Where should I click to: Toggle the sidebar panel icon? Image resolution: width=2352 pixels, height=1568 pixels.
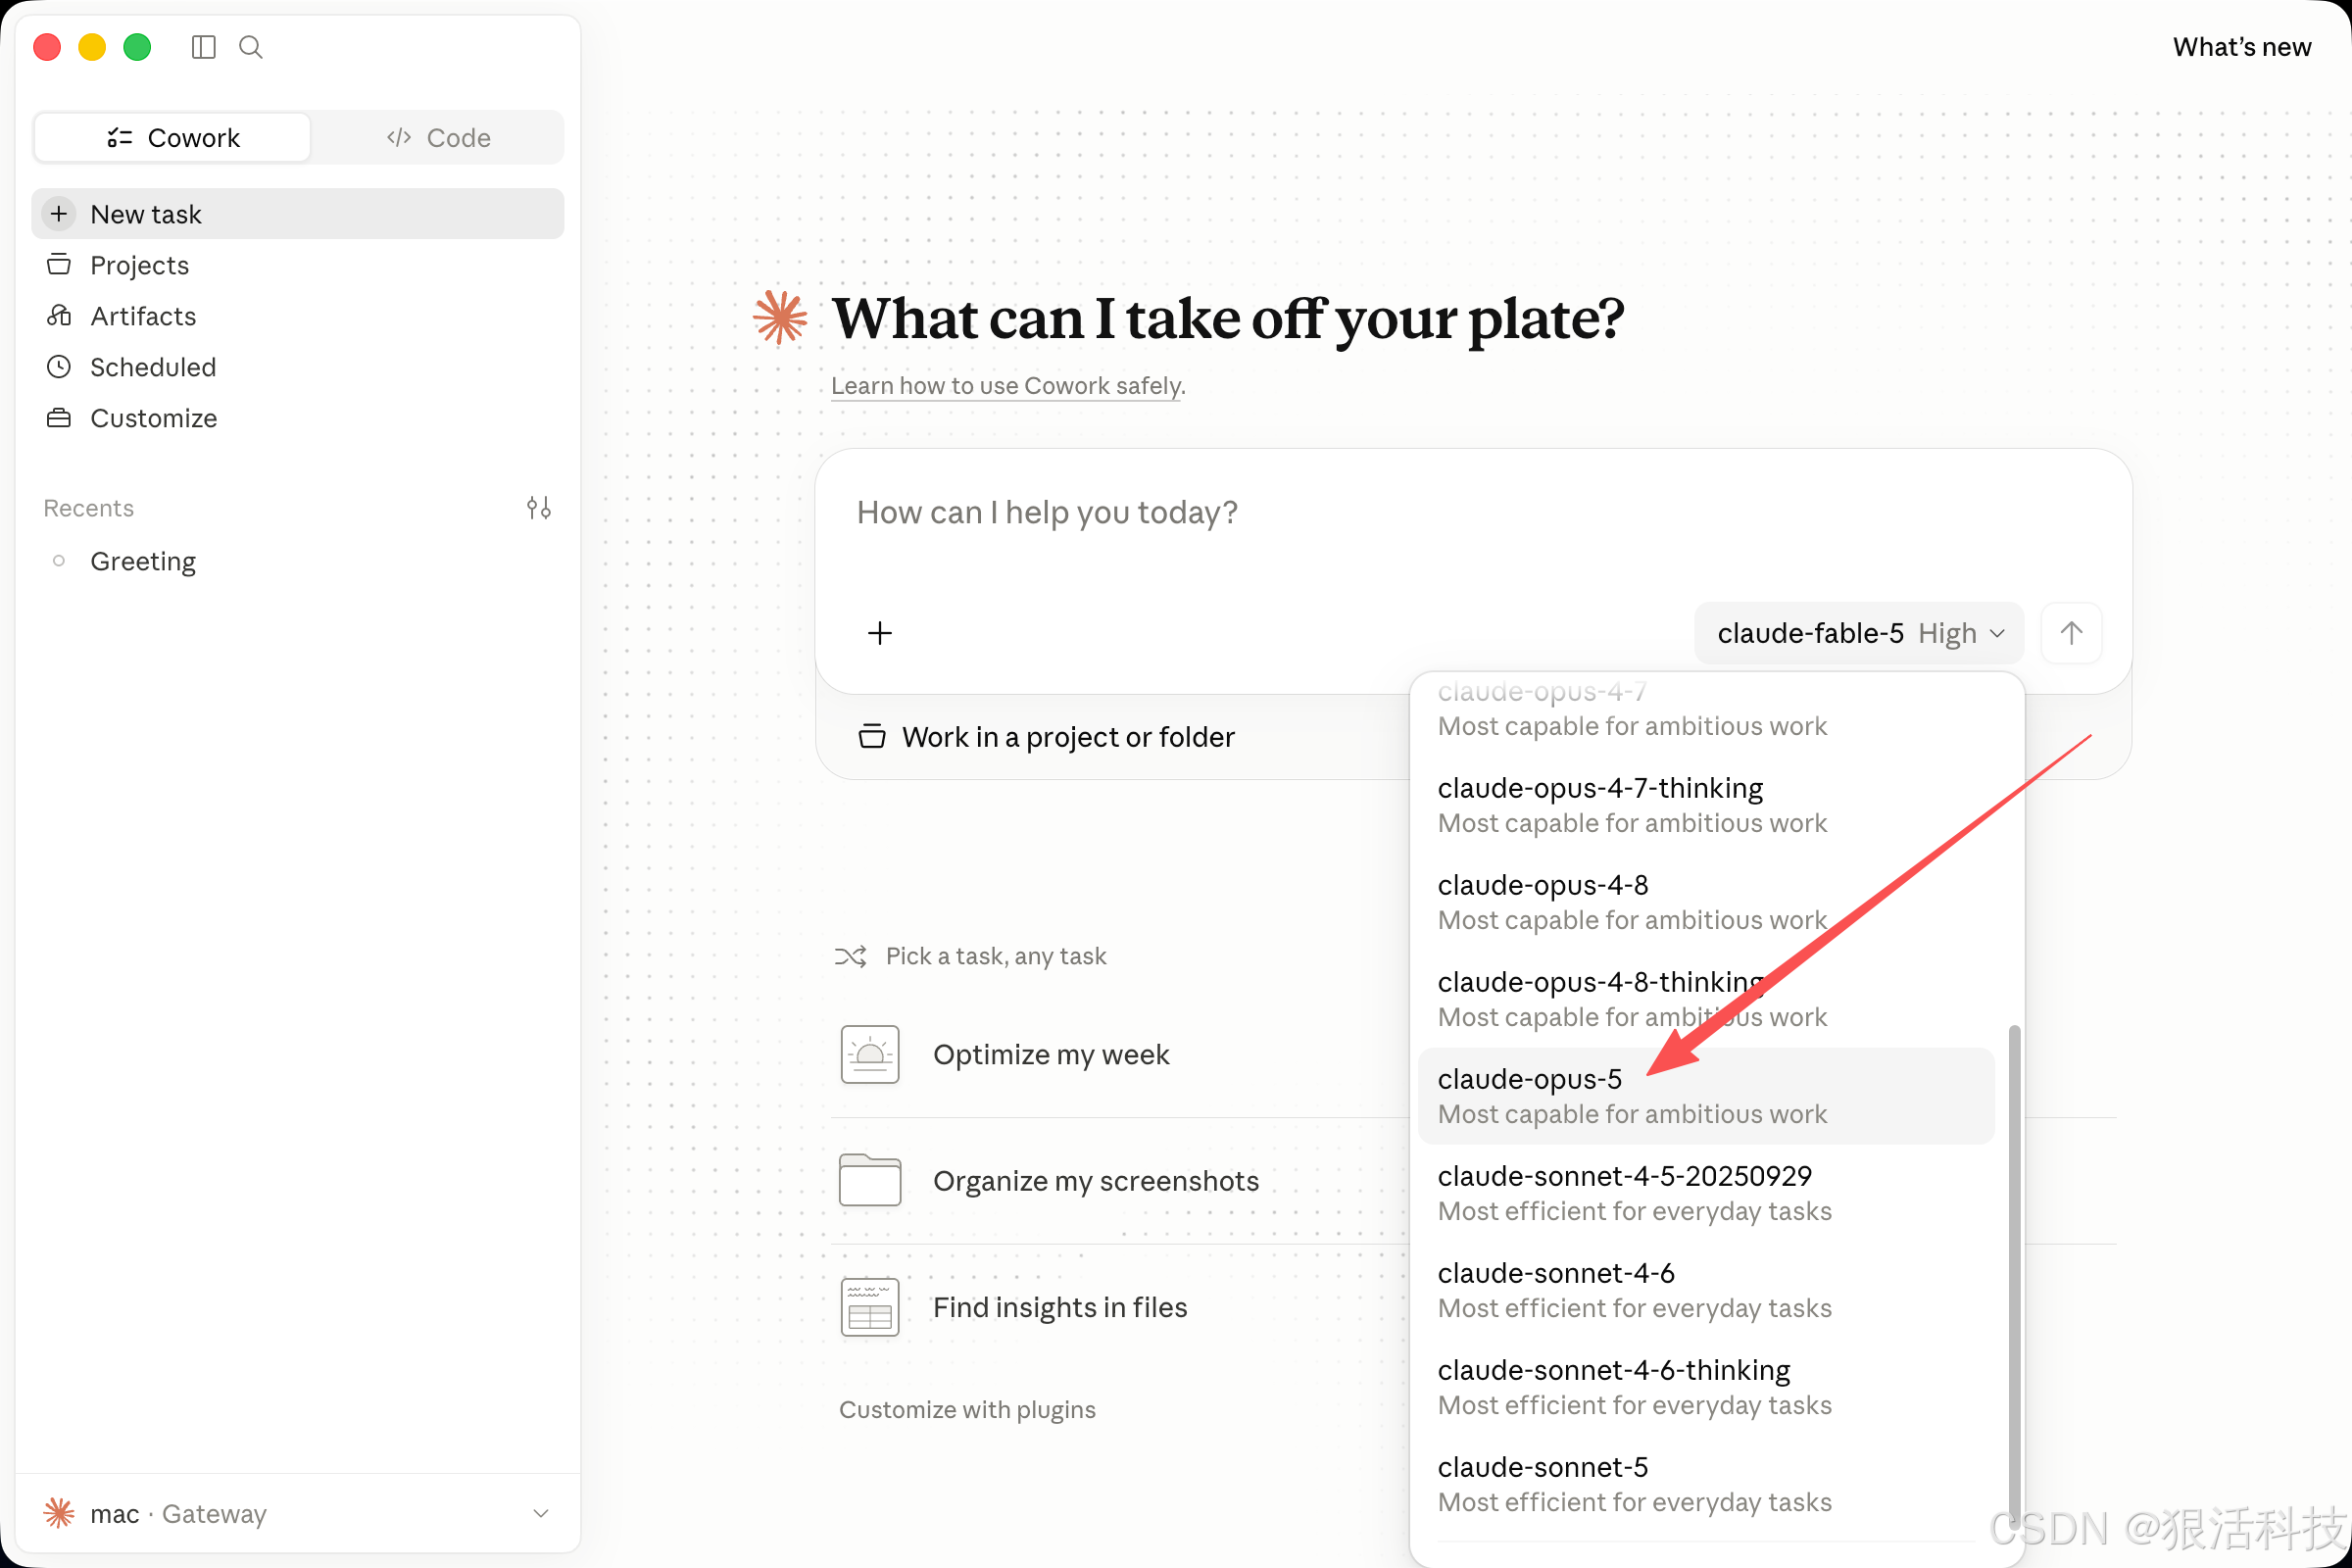tap(204, 47)
